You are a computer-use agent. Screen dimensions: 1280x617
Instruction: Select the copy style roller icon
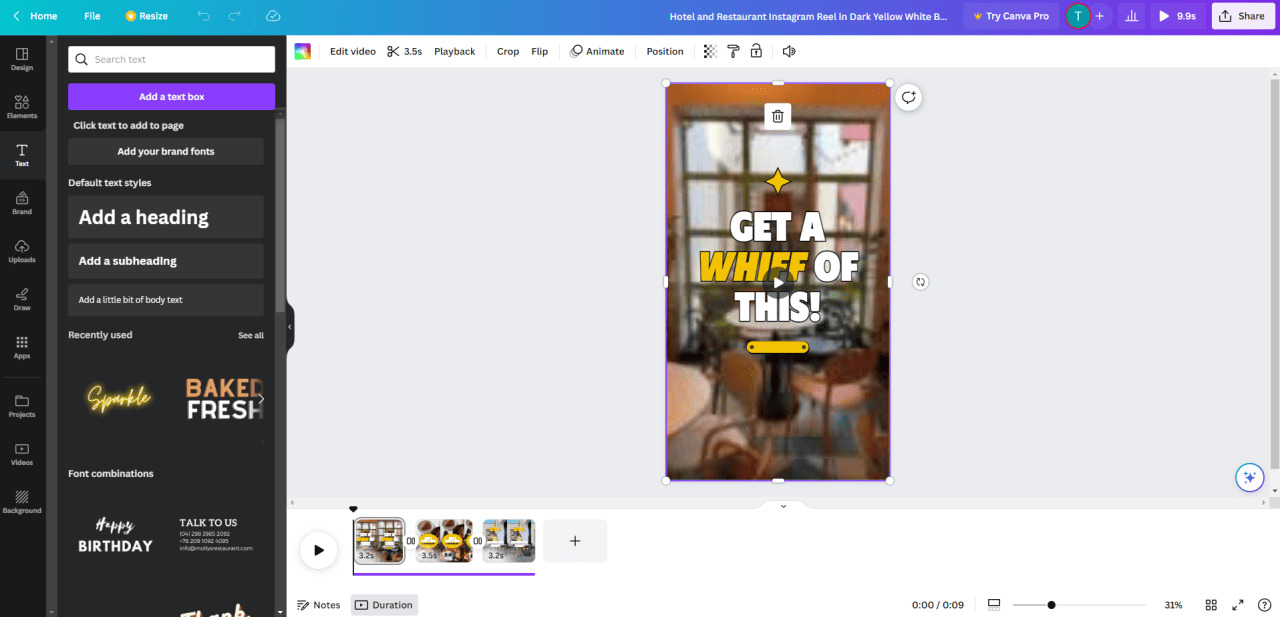click(732, 51)
